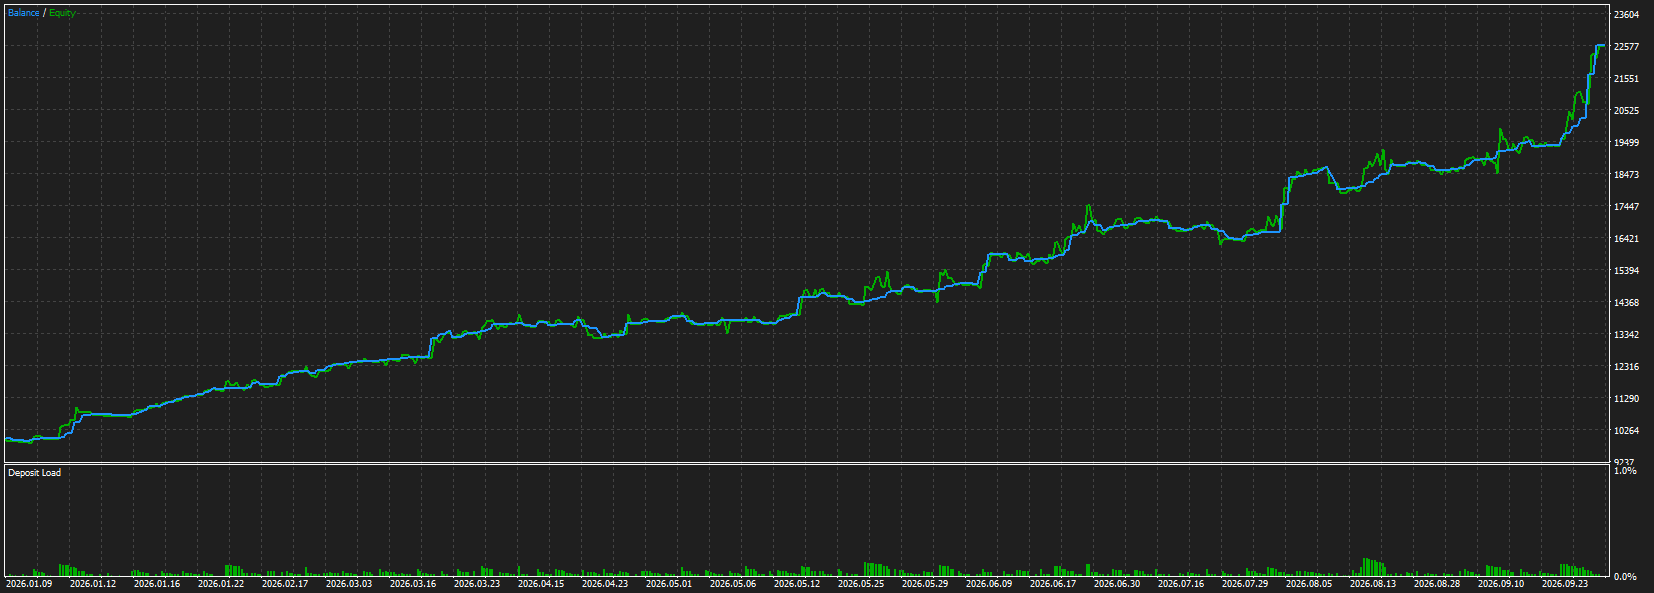
Task: Click the 2026.05.12 date label
Action: (x=797, y=584)
